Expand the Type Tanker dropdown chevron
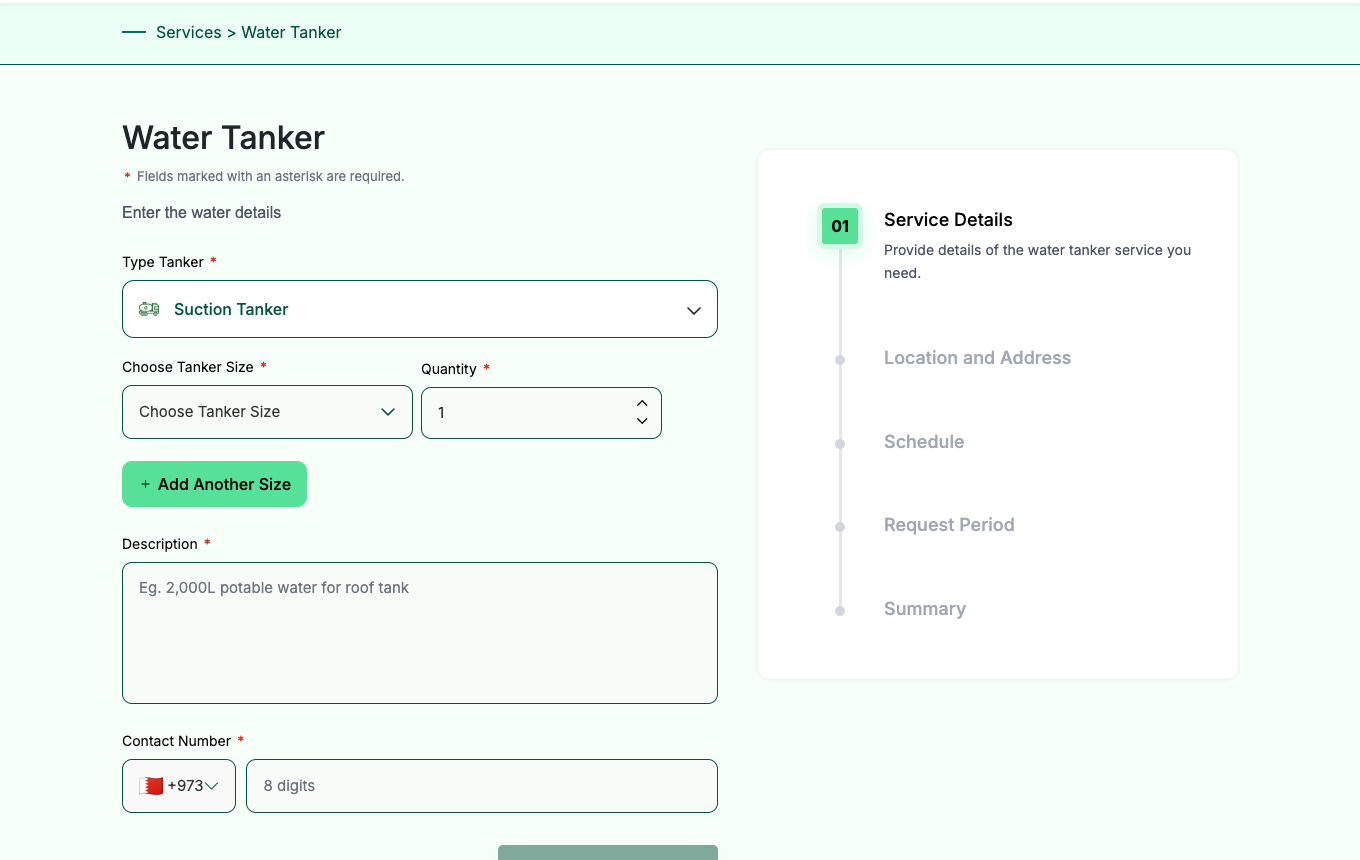This screenshot has width=1360, height=860. [x=694, y=310]
